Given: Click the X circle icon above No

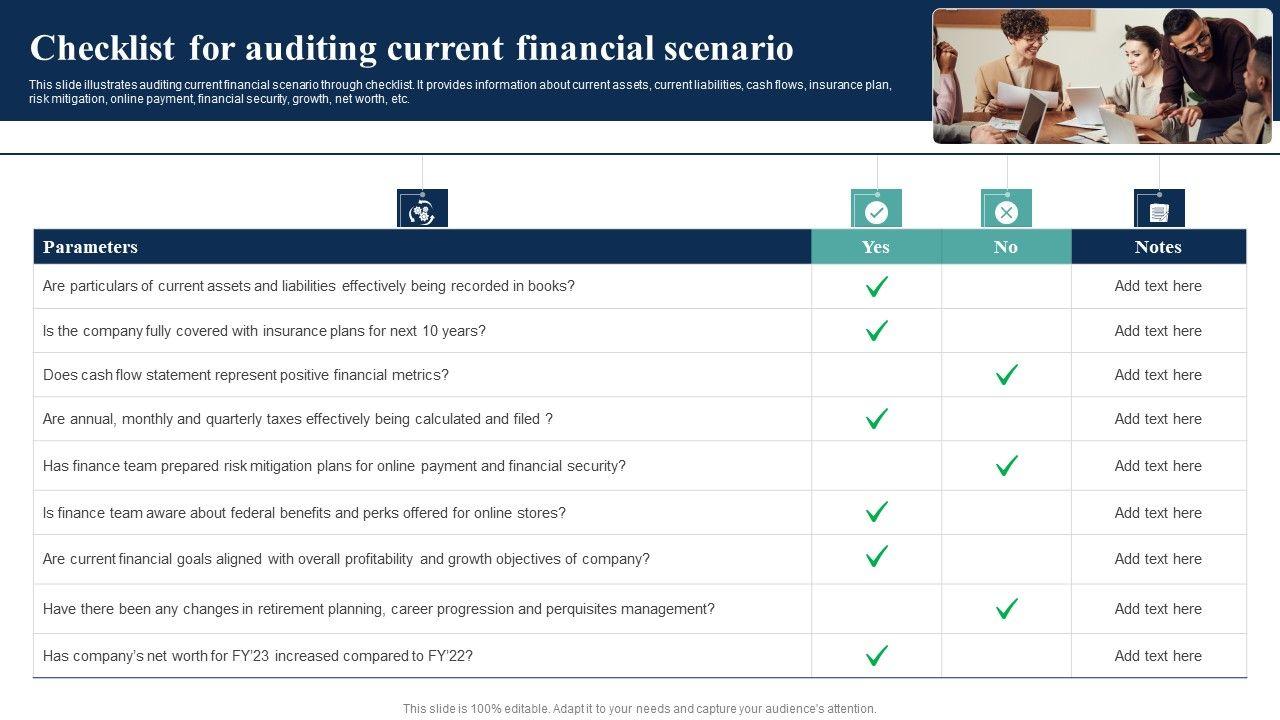Looking at the screenshot, I should [x=1006, y=209].
